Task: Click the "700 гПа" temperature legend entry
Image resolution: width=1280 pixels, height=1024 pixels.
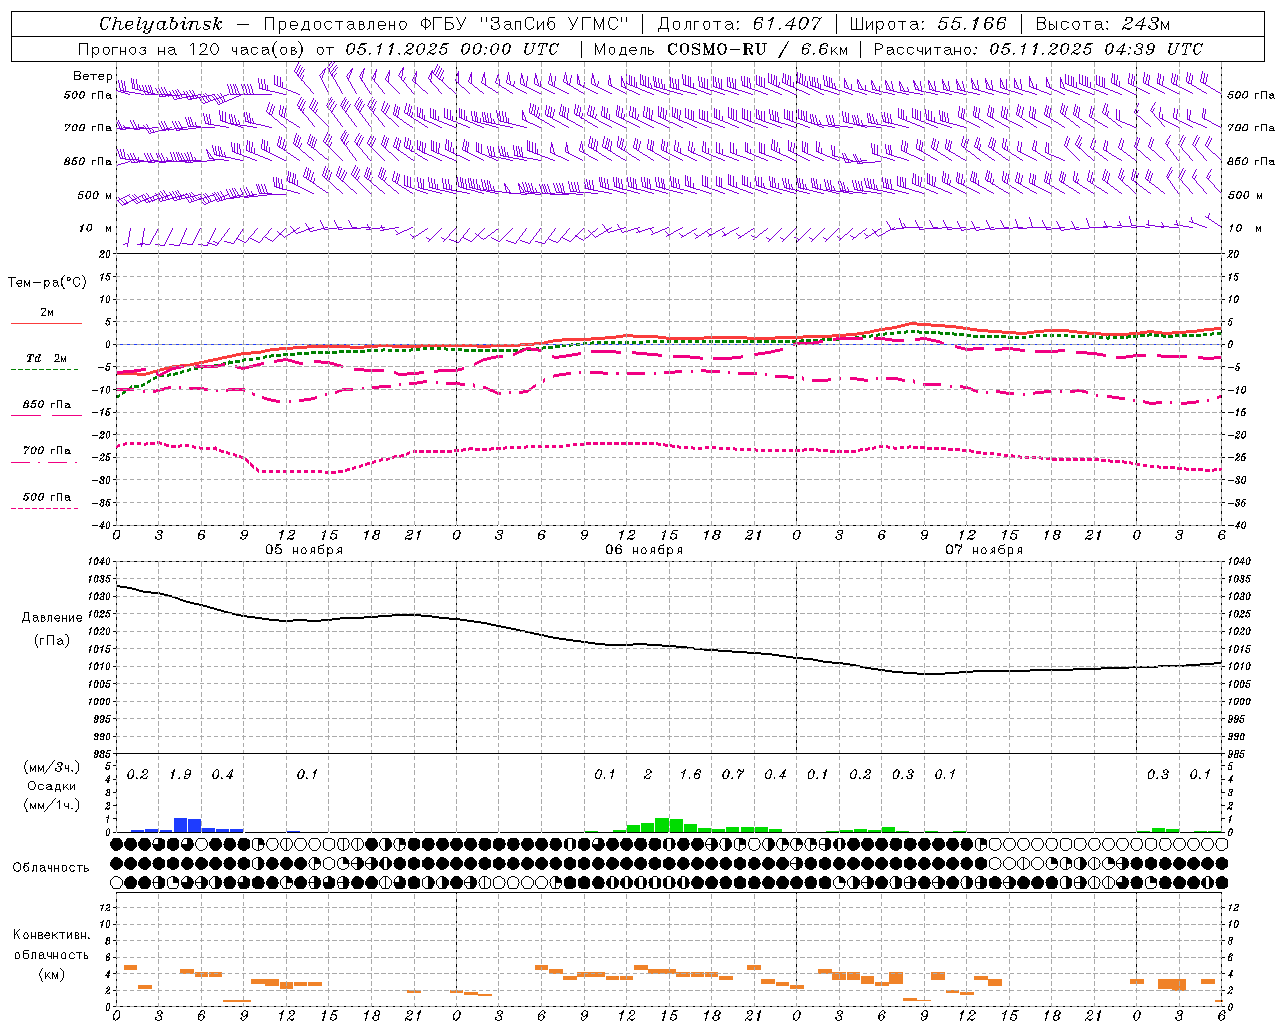Action: [46, 451]
